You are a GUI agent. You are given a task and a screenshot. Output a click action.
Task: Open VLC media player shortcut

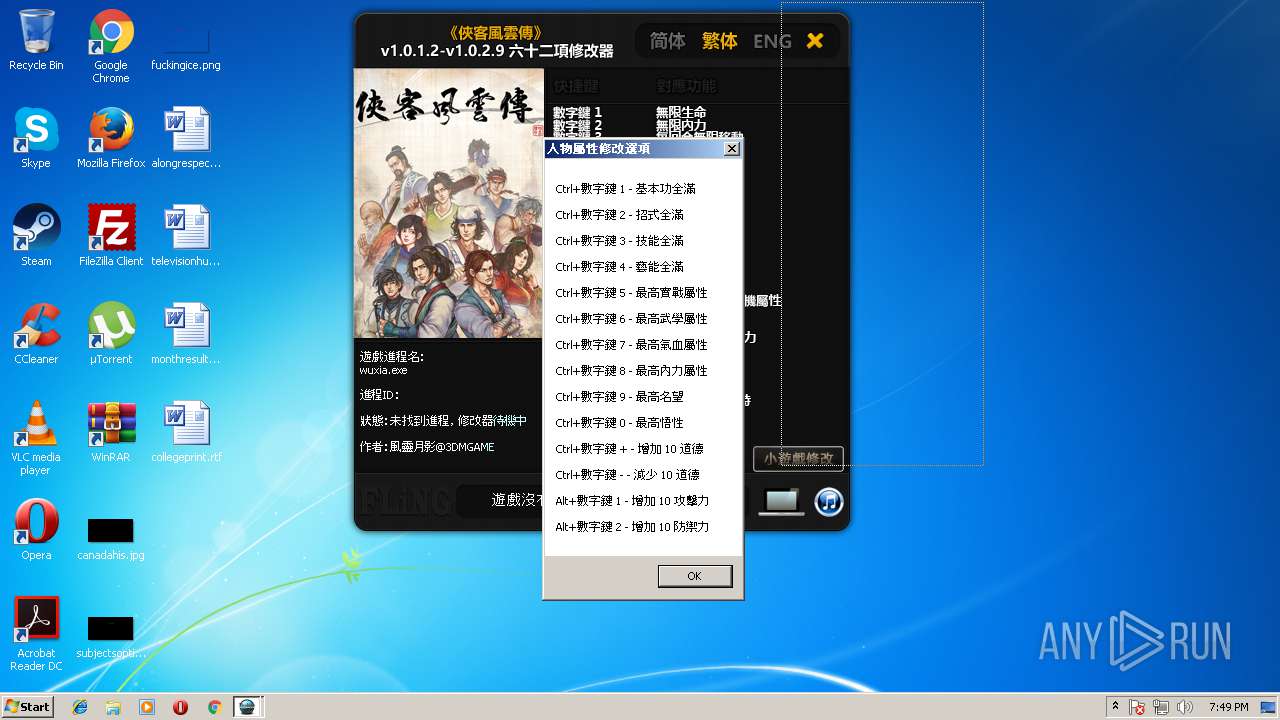(36, 438)
